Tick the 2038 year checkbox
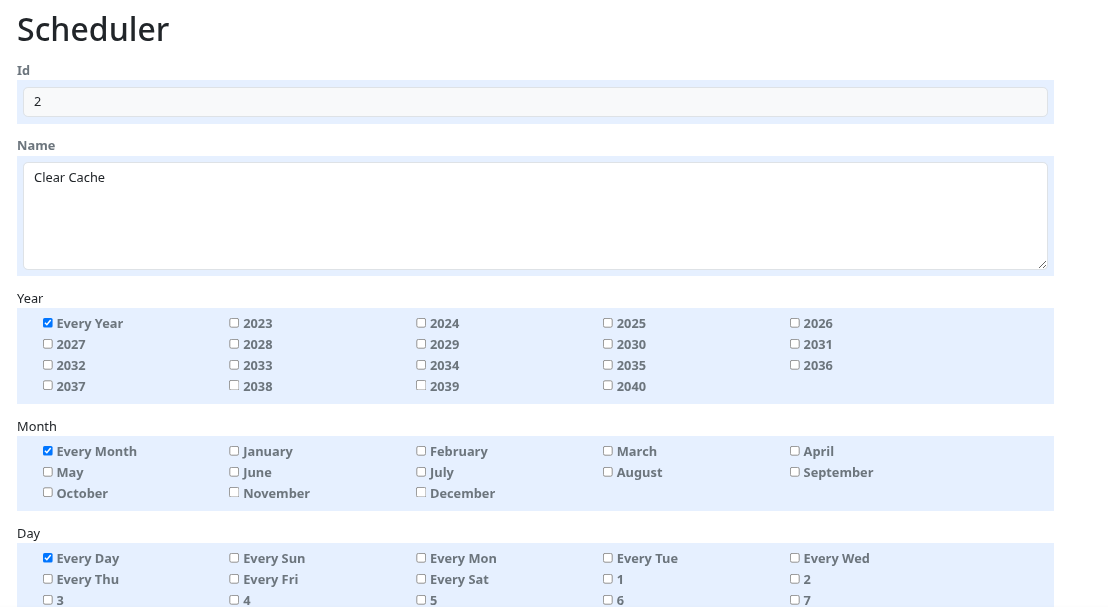Screen dimensions: 1108x607 (234, 386)
